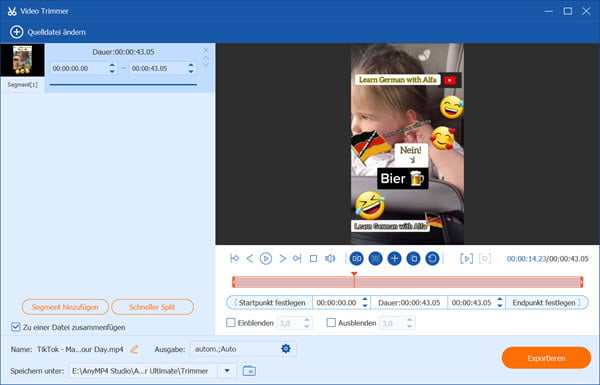
Task: Enable the Einblenden checkbox
Action: [231, 323]
